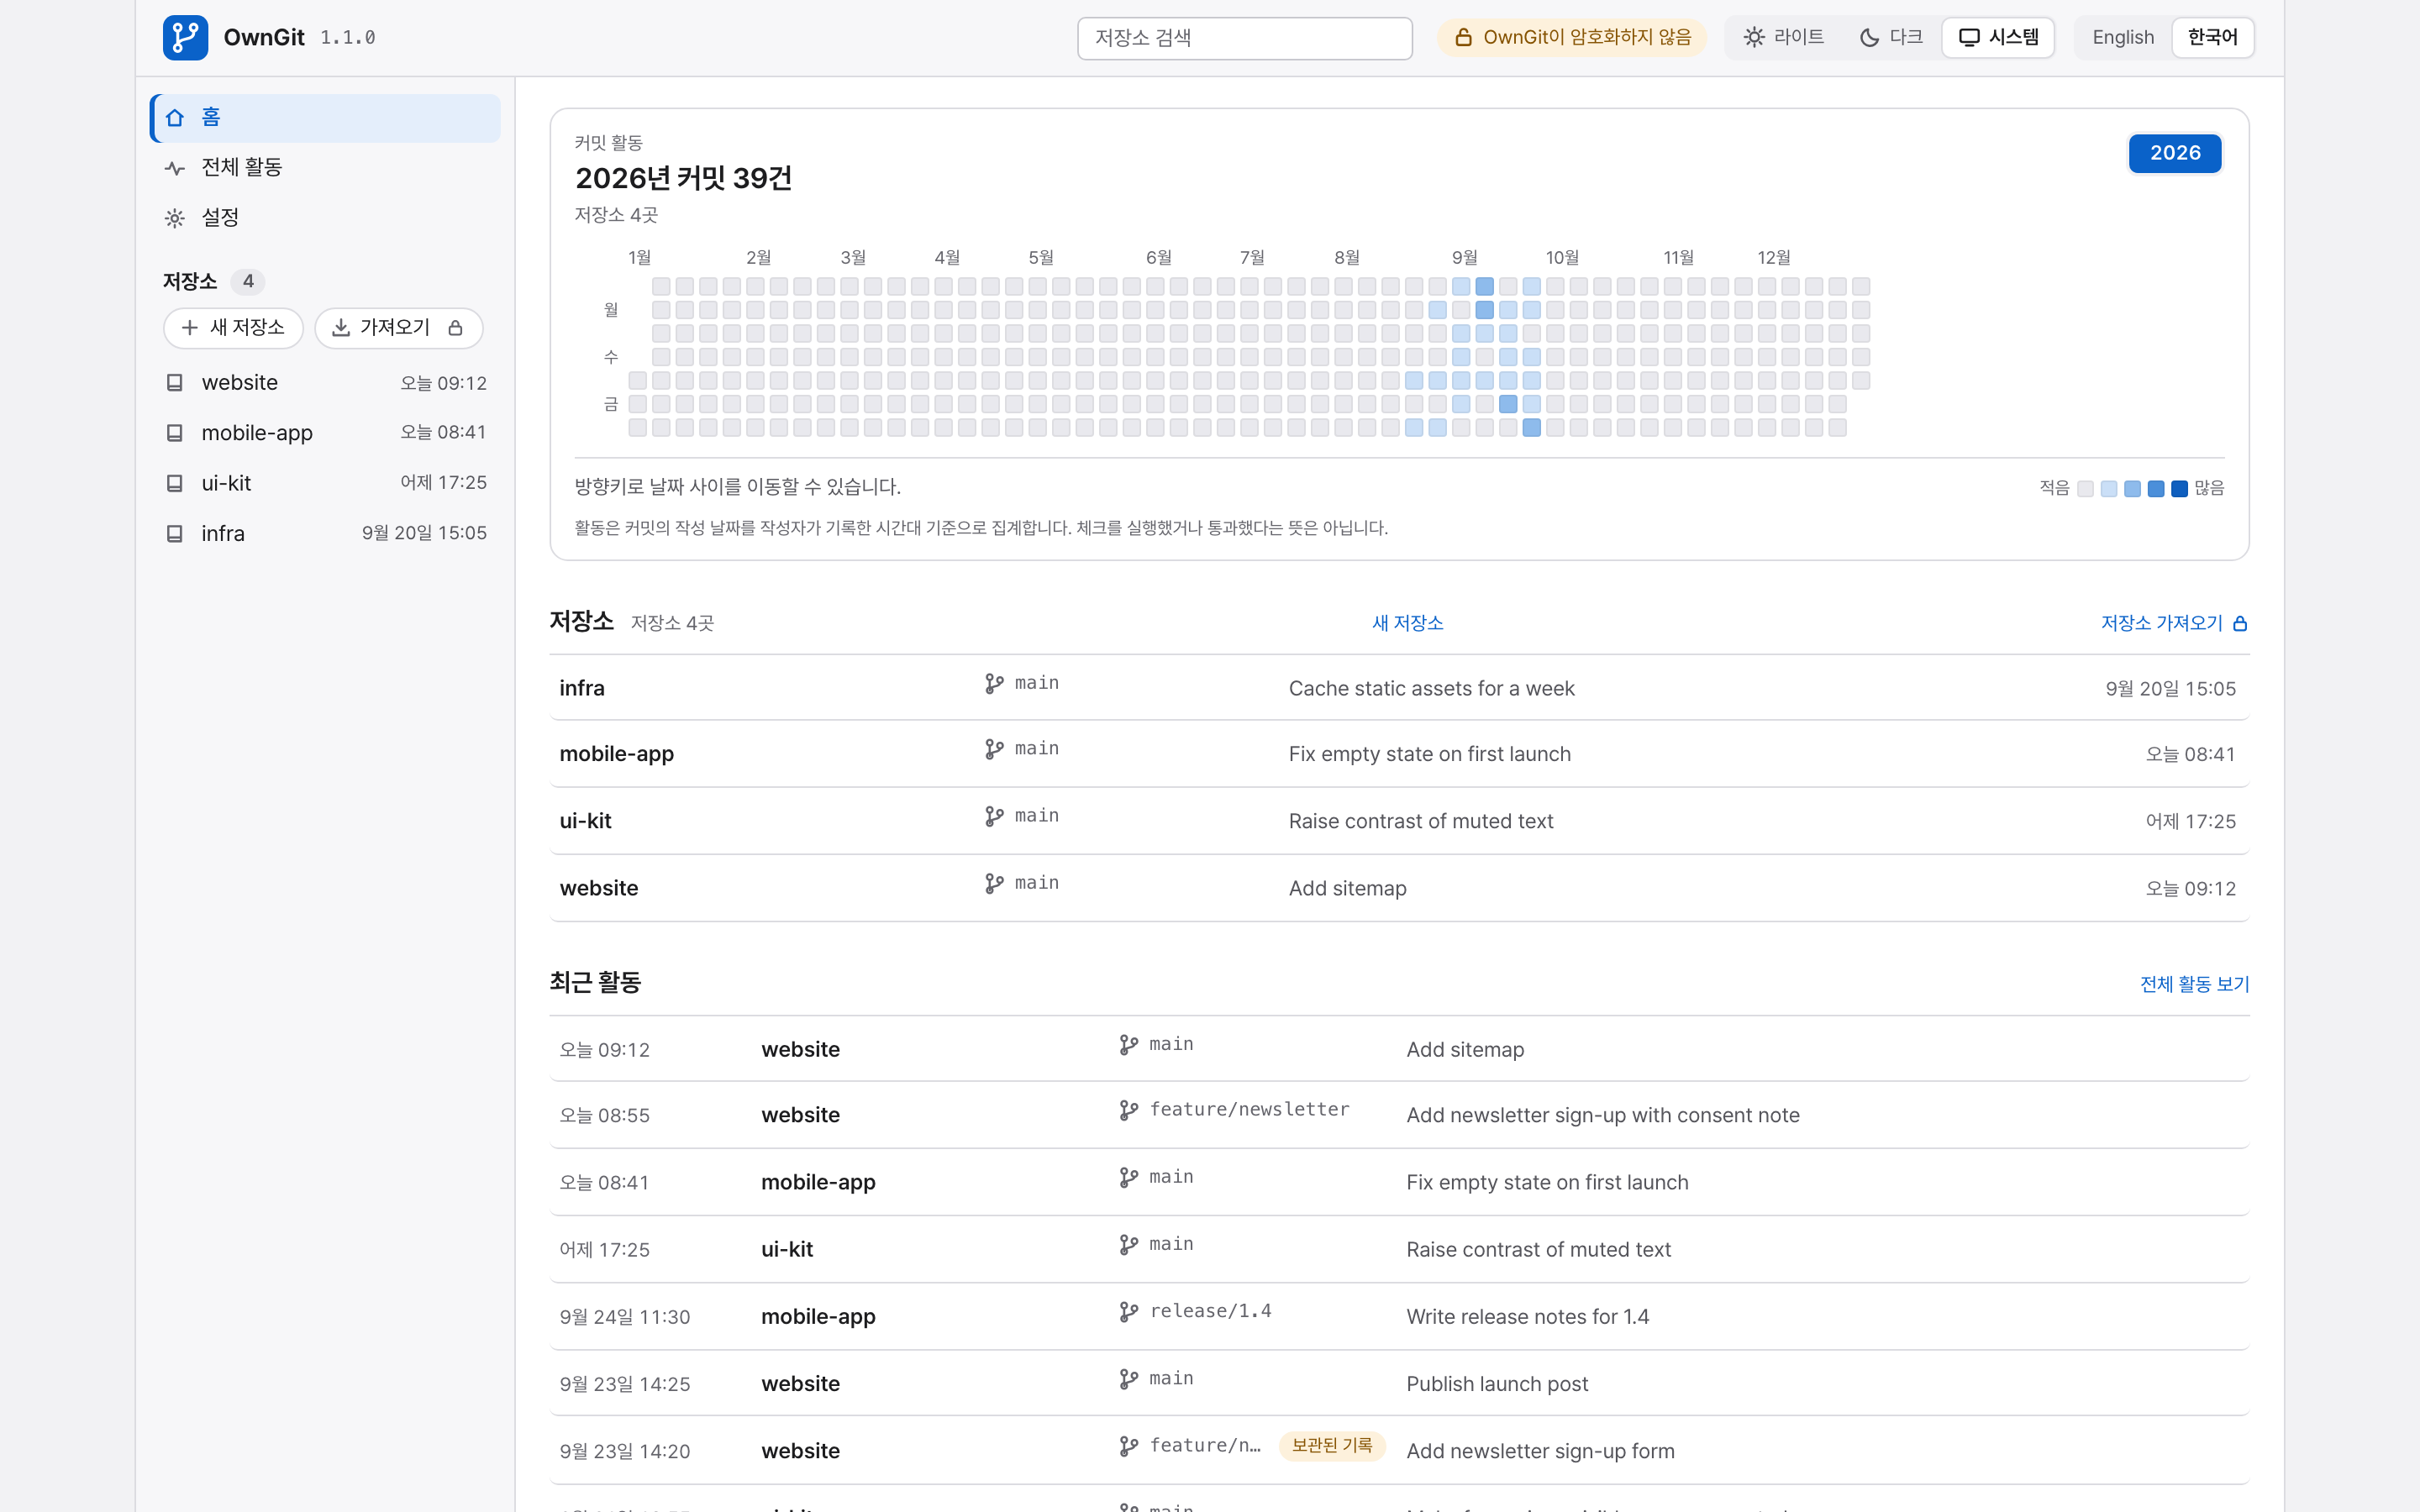This screenshot has width=2420, height=1512.
Task: Click the 9월 24일 11:30 timestamp
Action: tap(624, 1317)
